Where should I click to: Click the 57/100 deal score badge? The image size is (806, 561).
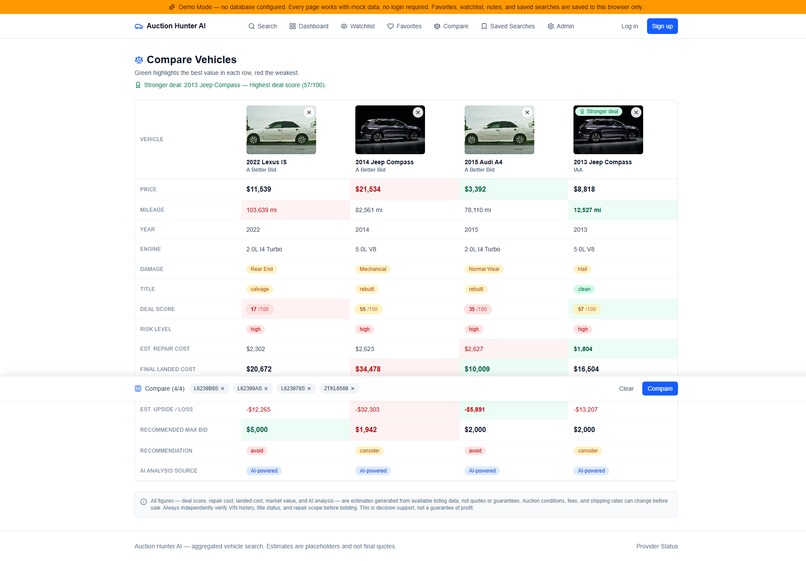(587, 309)
